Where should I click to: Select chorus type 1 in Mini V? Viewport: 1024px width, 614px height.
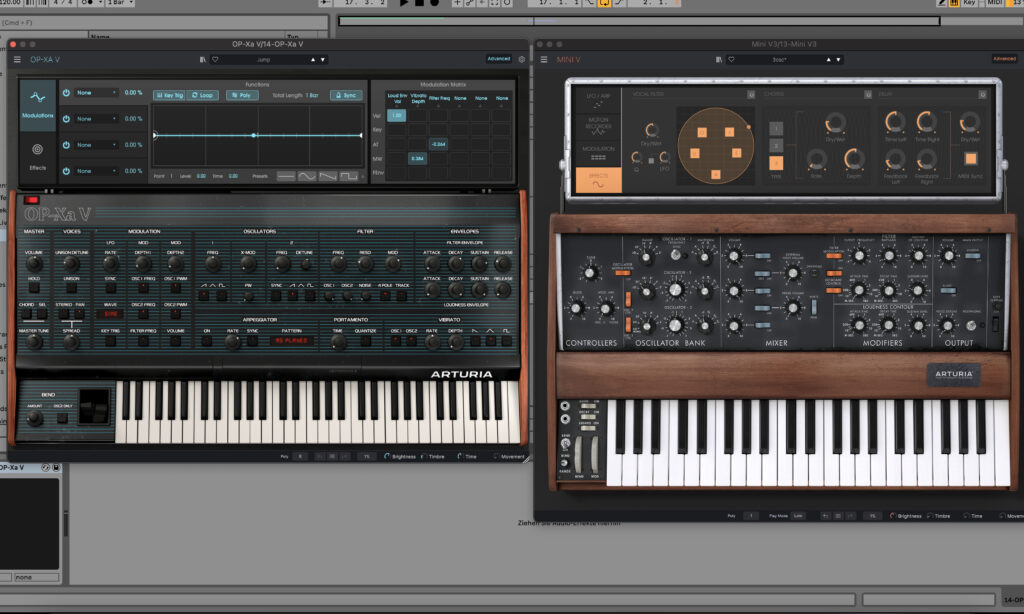point(776,128)
